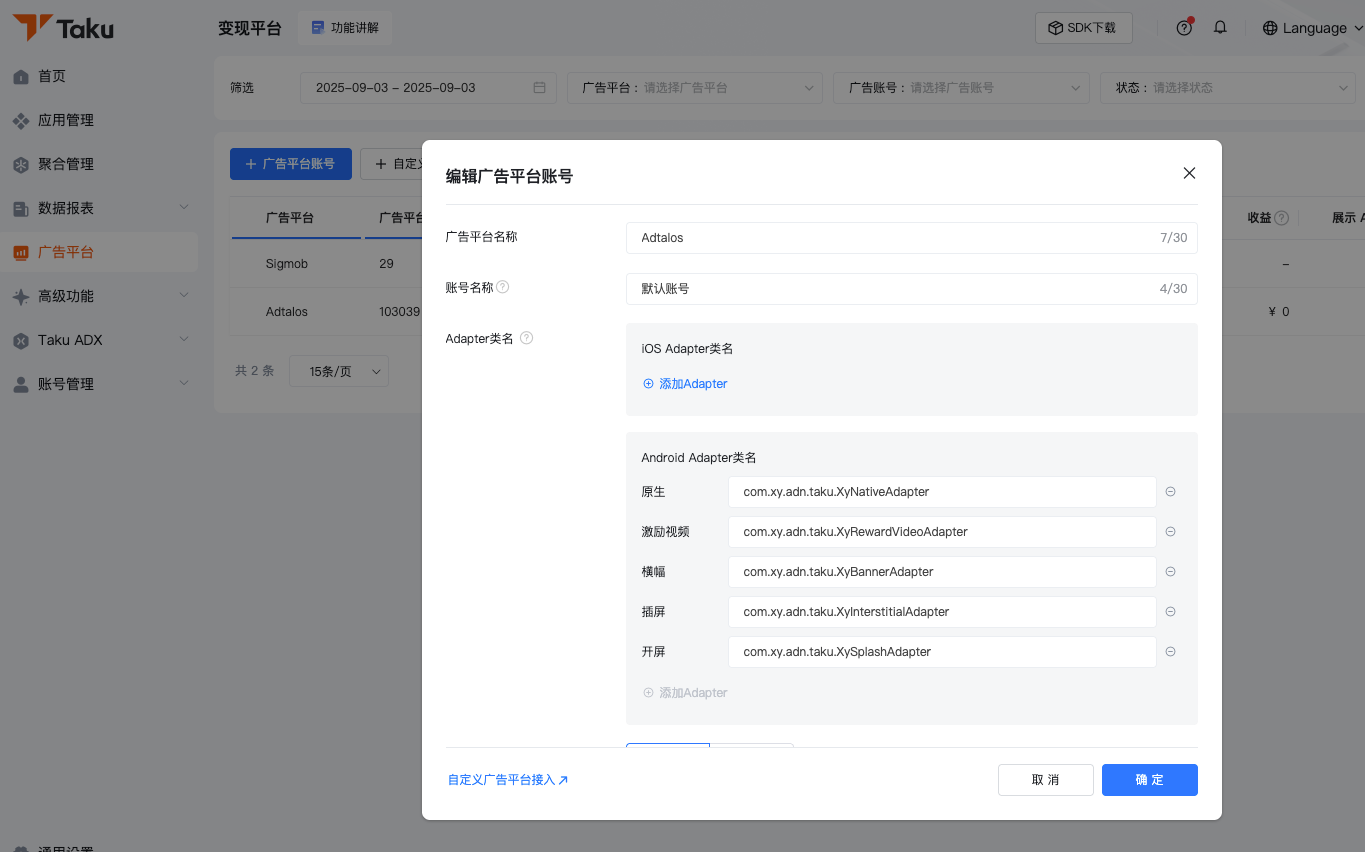Screen dimensions: 1365x852
Task: Open the 广告平台 filter dropdown
Action: point(694,88)
